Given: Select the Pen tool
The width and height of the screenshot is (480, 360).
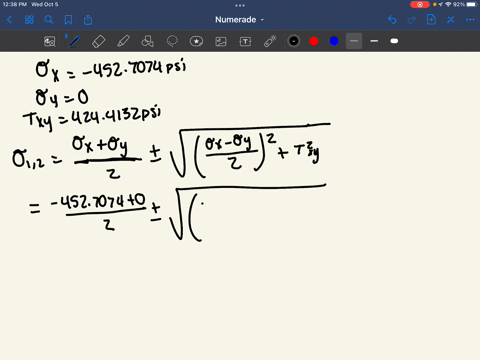Looking at the screenshot, I should (74, 41).
